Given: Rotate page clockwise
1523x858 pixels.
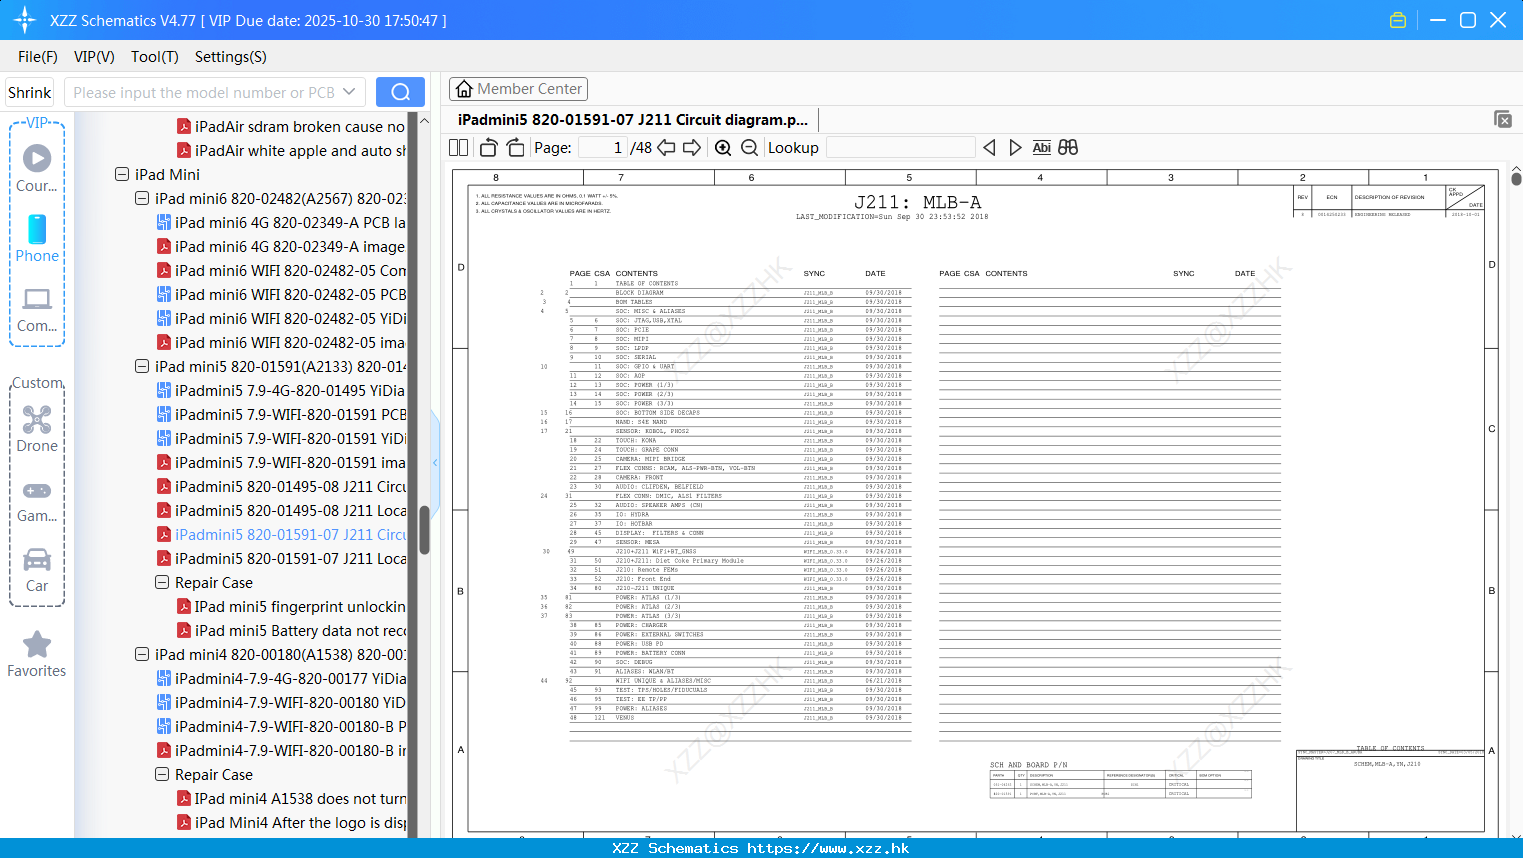Looking at the screenshot, I should coord(515,147).
